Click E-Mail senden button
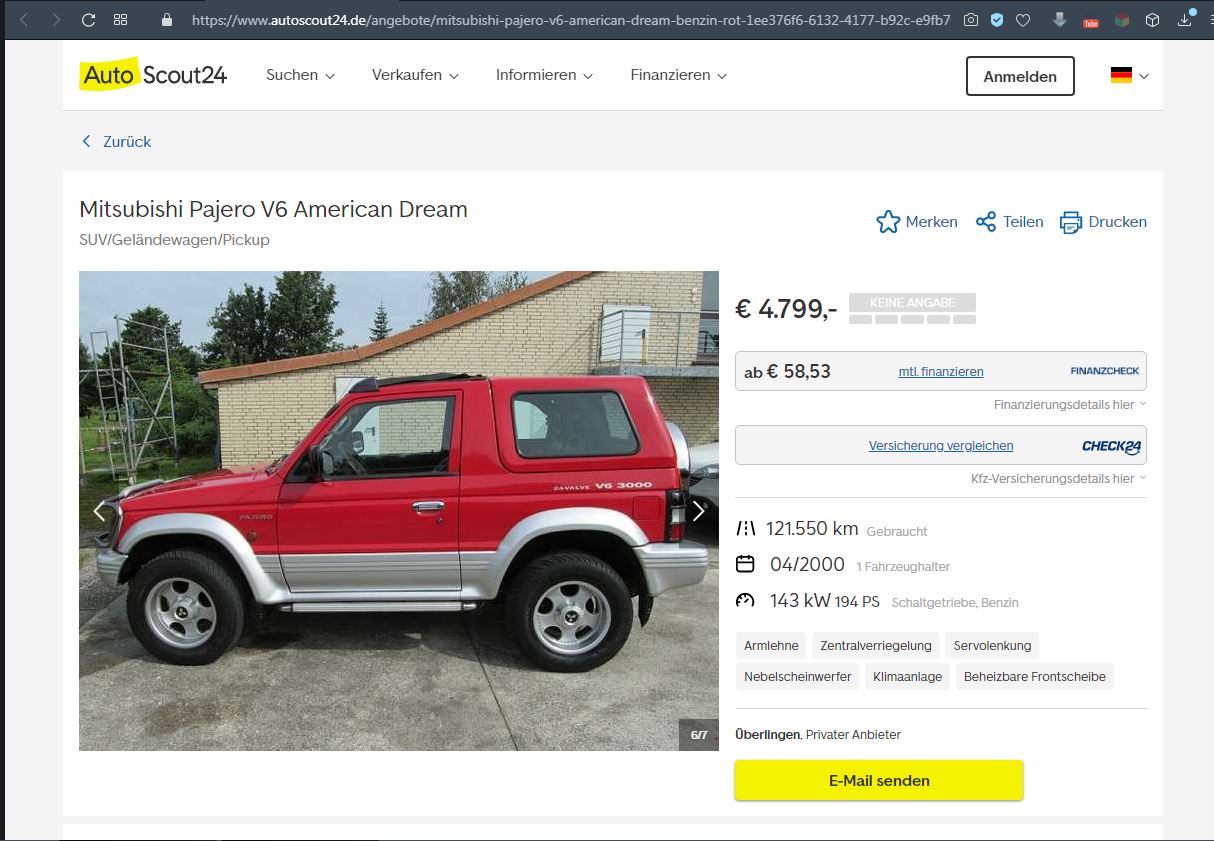 [879, 780]
